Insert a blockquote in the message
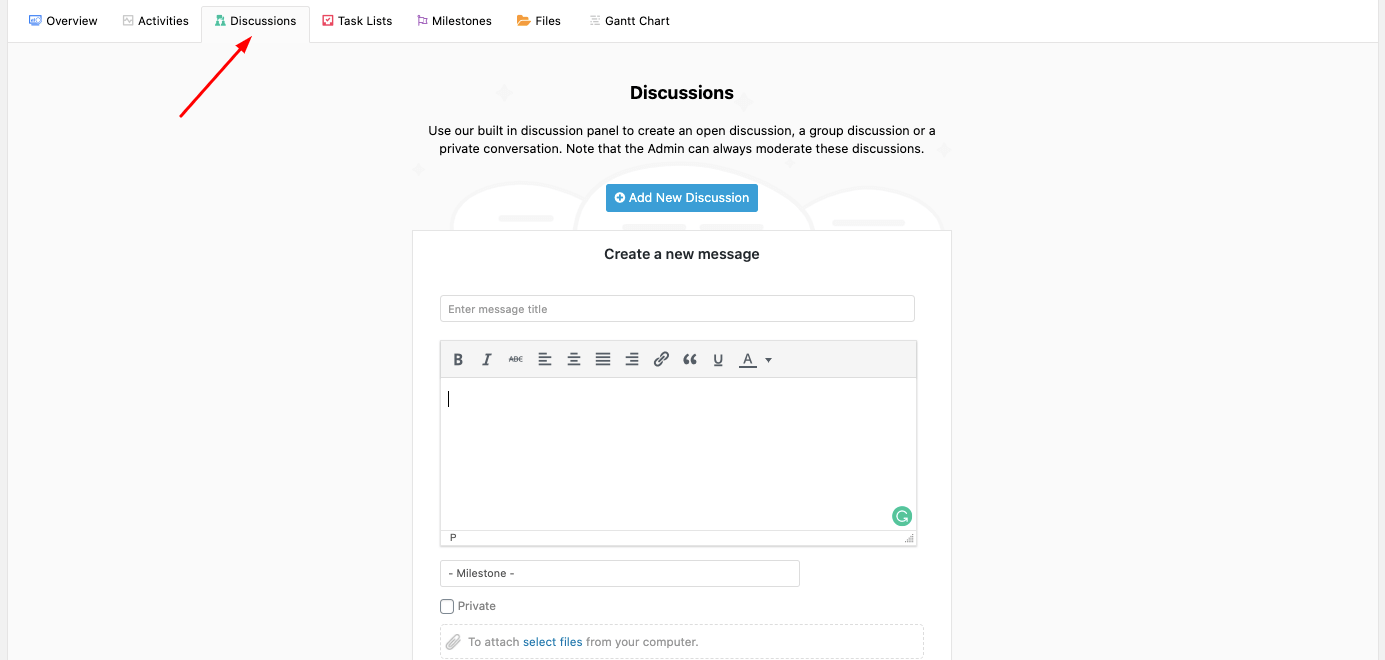This screenshot has height=660, width=1385. (x=690, y=360)
